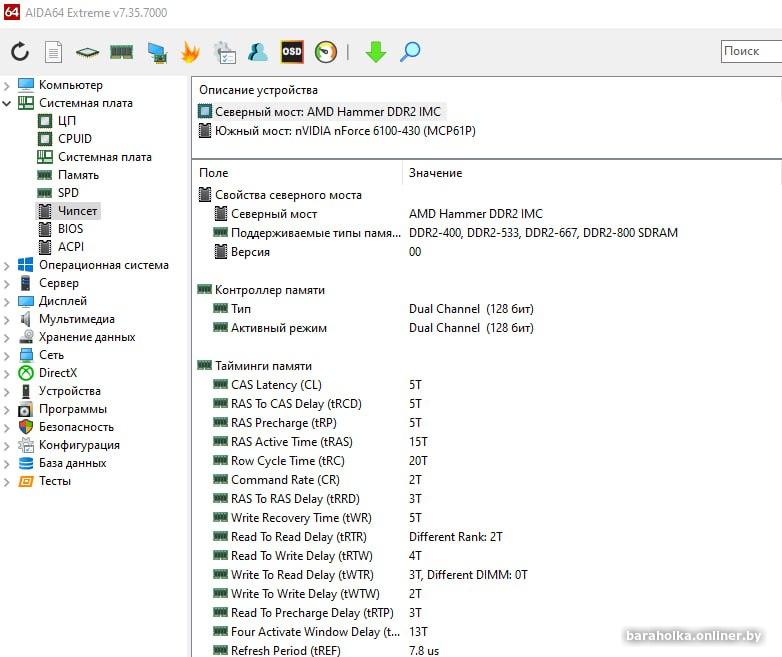Select CPUID in the tree
The height and width of the screenshot is (657, 782).
pos(75,139)
